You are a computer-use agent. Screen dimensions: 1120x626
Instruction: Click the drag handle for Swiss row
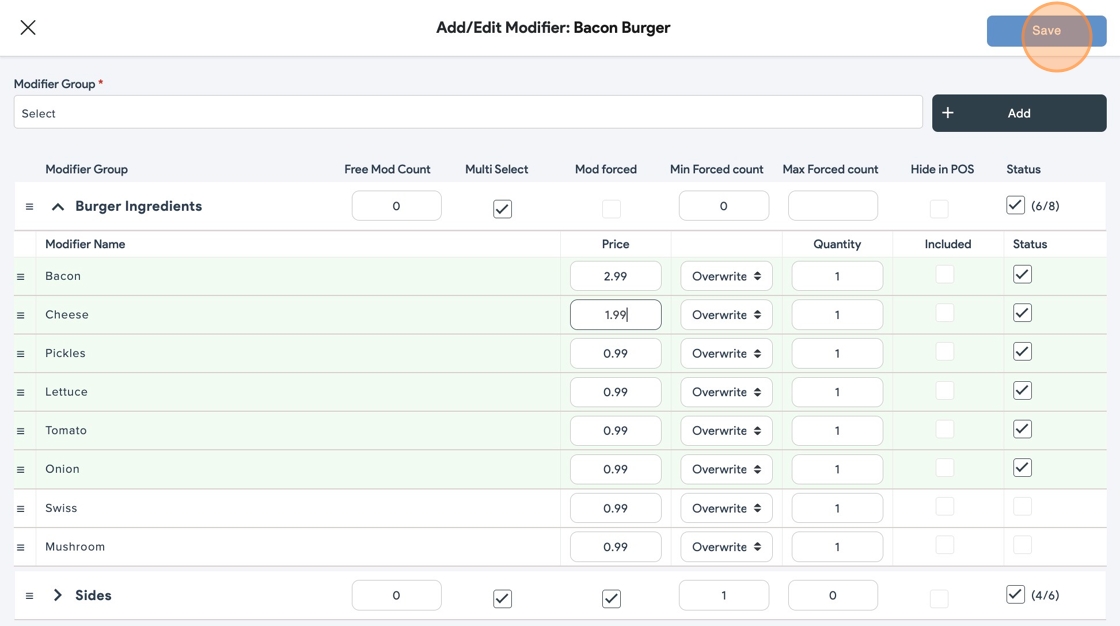20,509
